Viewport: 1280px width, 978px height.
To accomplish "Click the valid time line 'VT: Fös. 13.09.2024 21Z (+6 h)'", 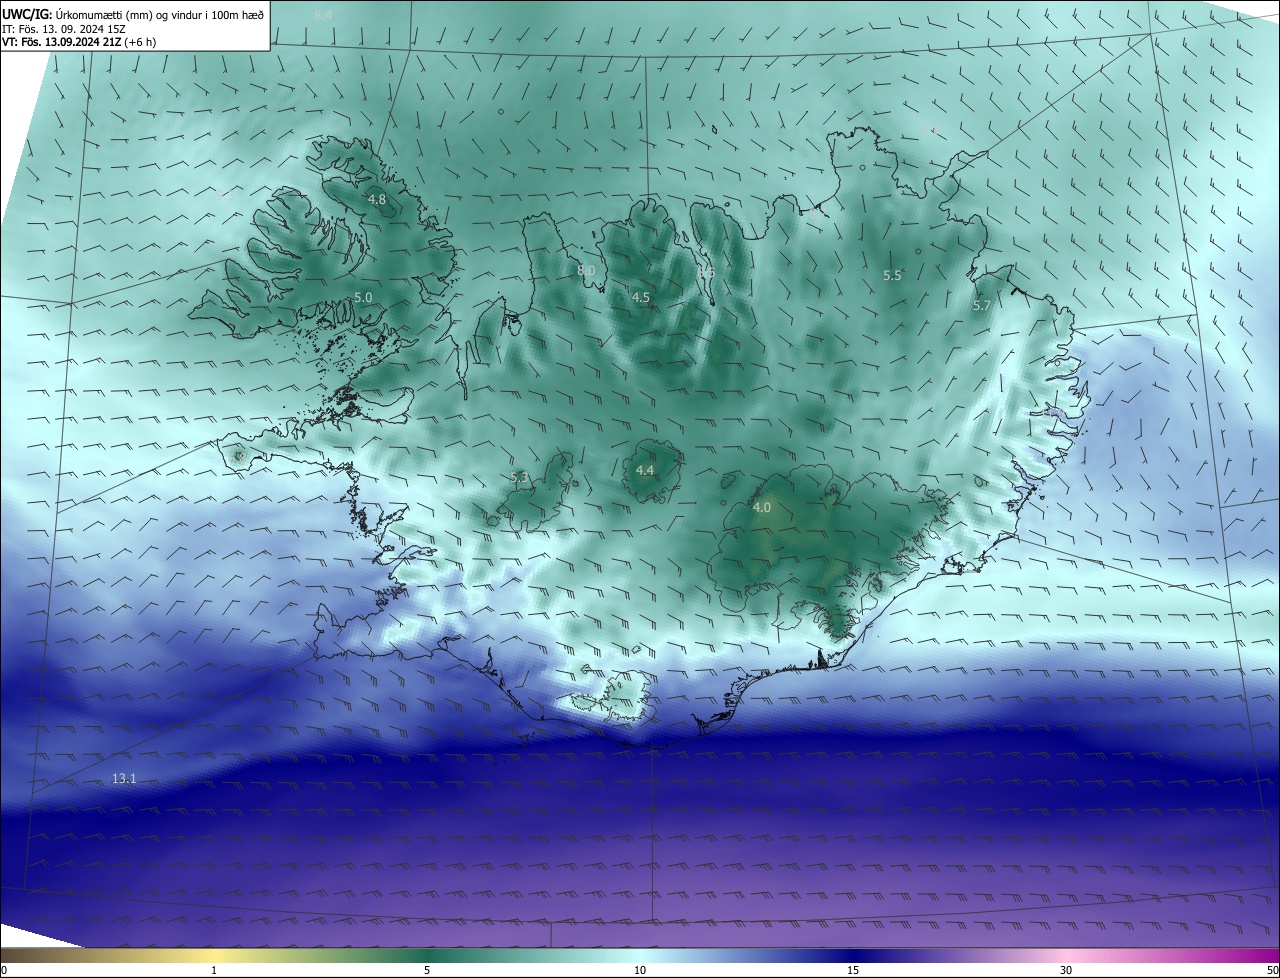I will pos(78,42).
